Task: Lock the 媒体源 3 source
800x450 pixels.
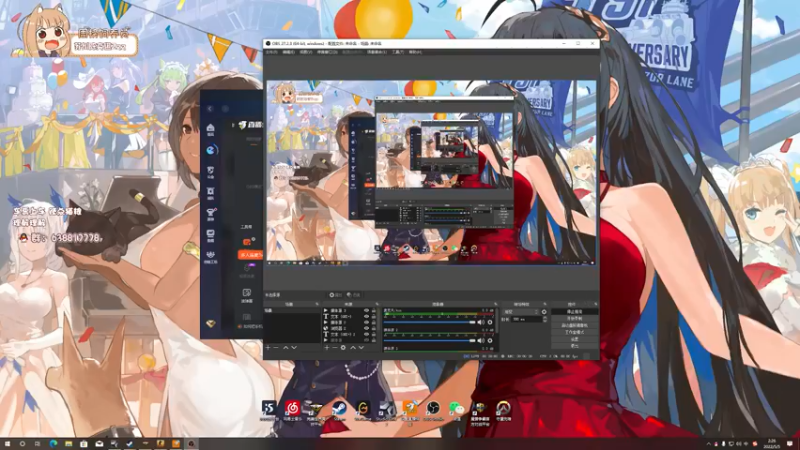Action: pos(374,310)
